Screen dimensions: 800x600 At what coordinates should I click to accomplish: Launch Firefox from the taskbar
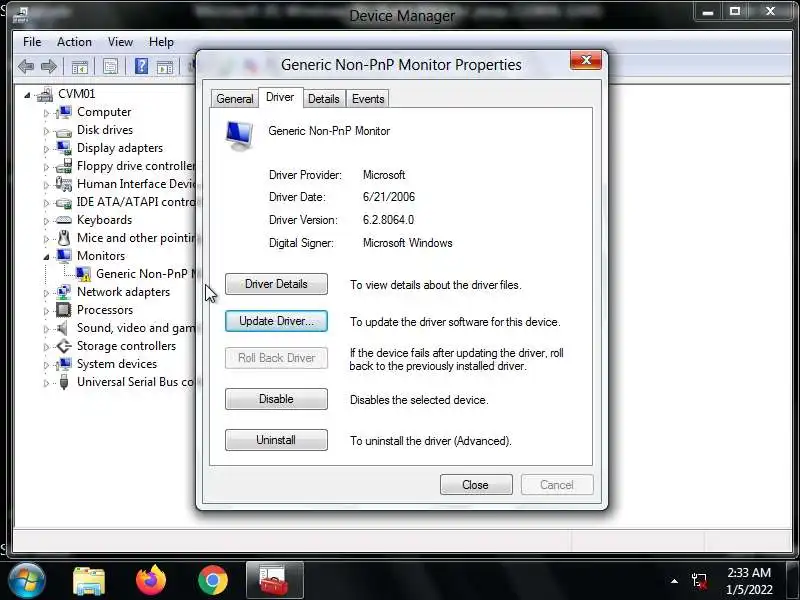151,580
